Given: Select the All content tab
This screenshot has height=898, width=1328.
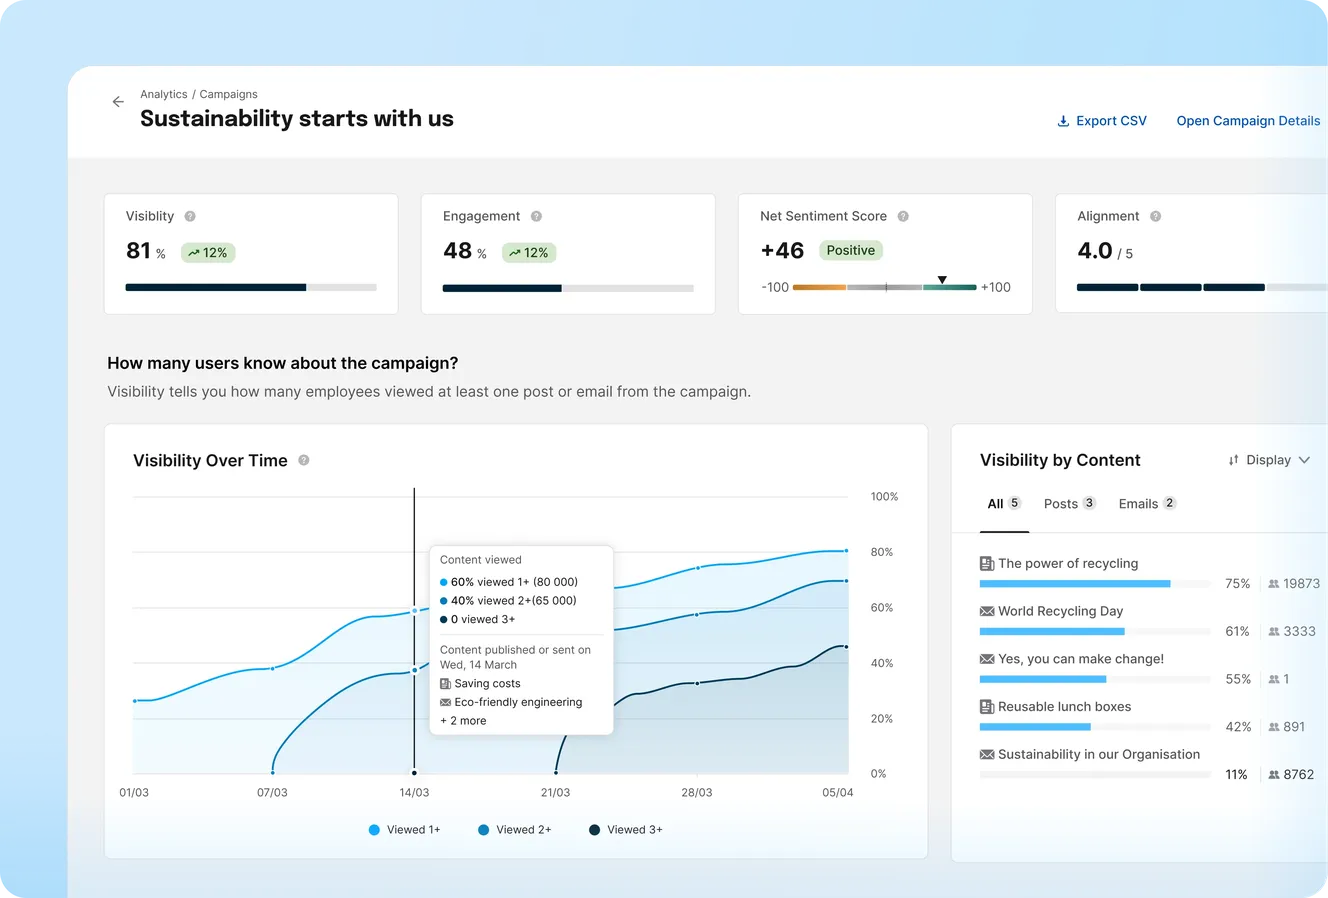Looking at the screenshot, I should [1004, 504].
